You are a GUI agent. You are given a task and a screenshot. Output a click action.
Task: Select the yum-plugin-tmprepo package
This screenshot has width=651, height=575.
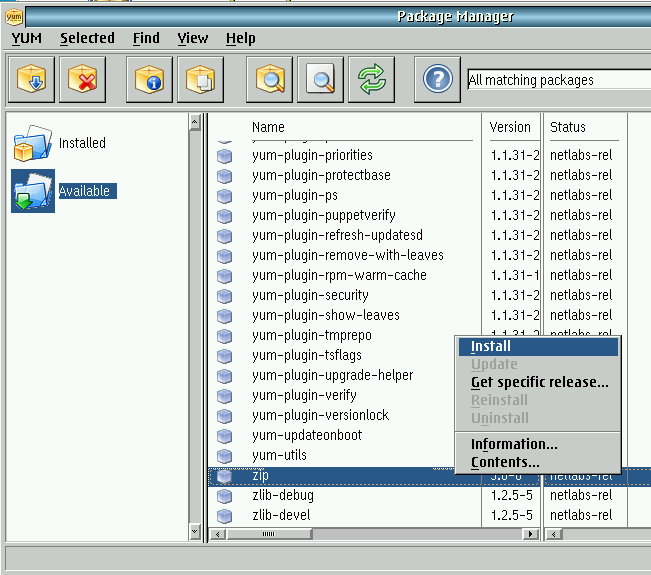pos(311,335)
